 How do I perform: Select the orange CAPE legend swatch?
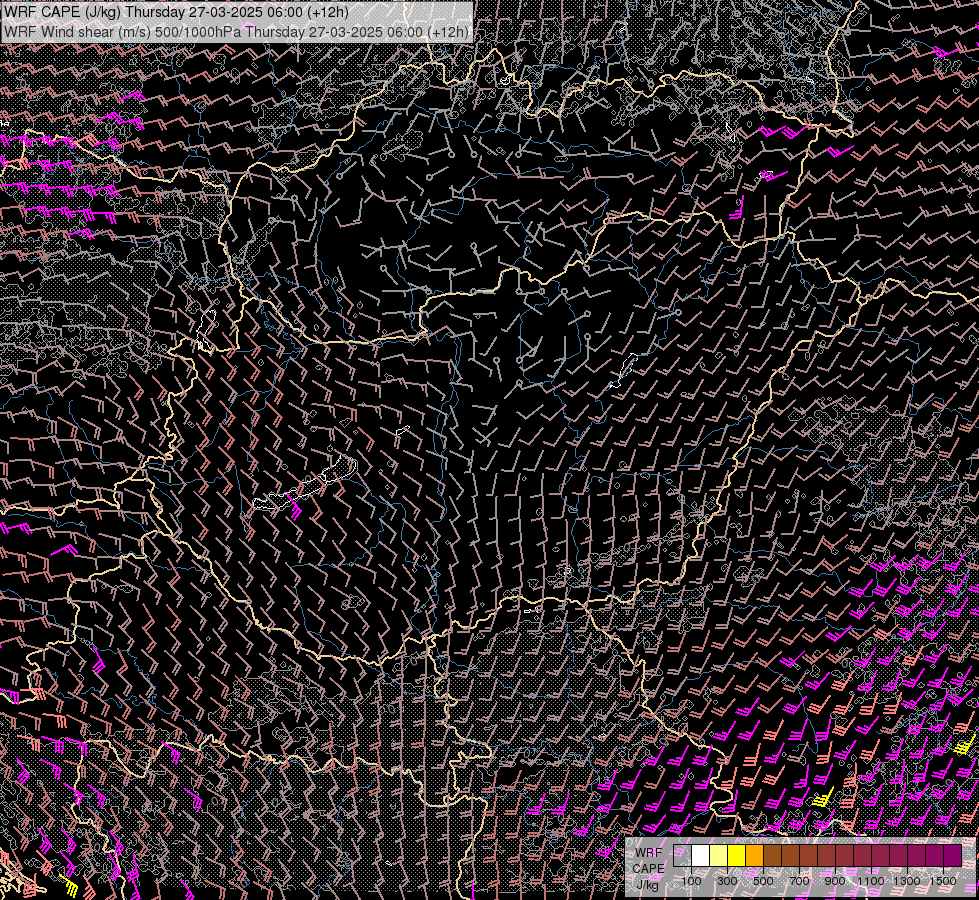click(x=754, y=855)
